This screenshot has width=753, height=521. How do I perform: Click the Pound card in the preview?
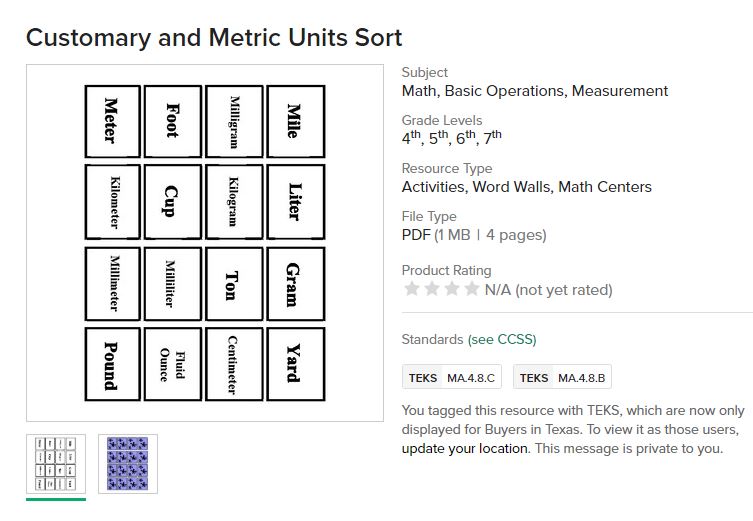[112, 366]
